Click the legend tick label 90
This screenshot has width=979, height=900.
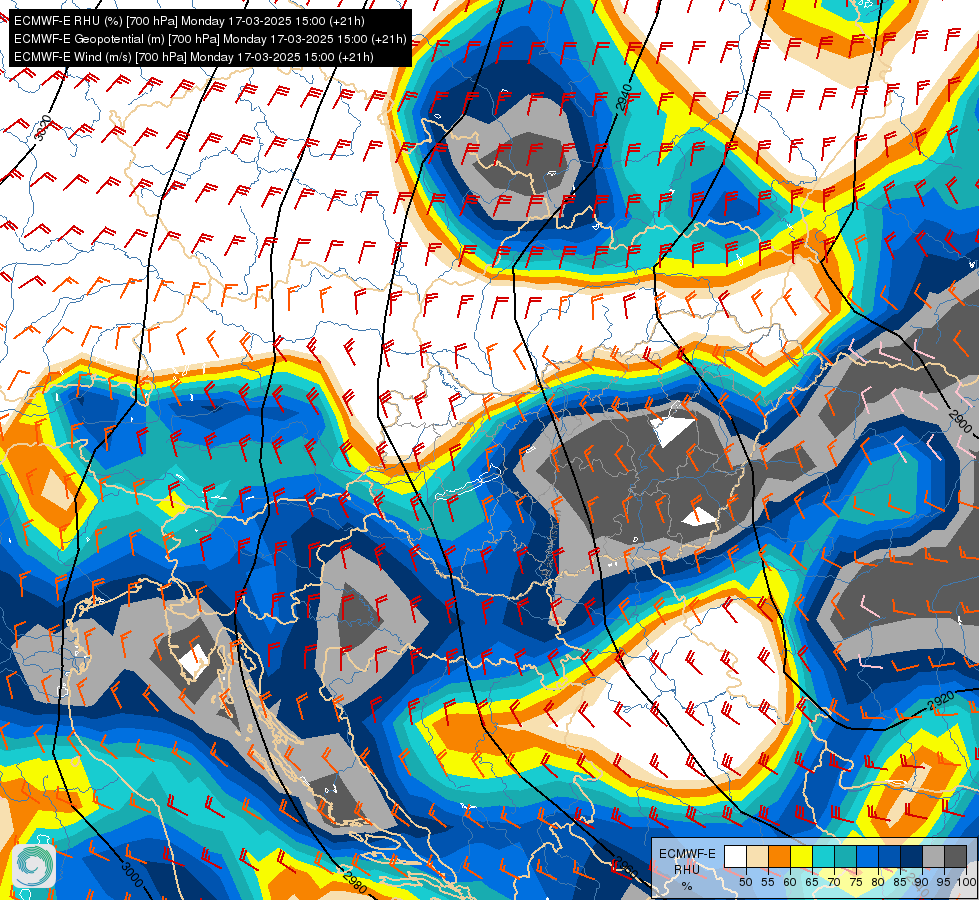click(x=922, y=882)
